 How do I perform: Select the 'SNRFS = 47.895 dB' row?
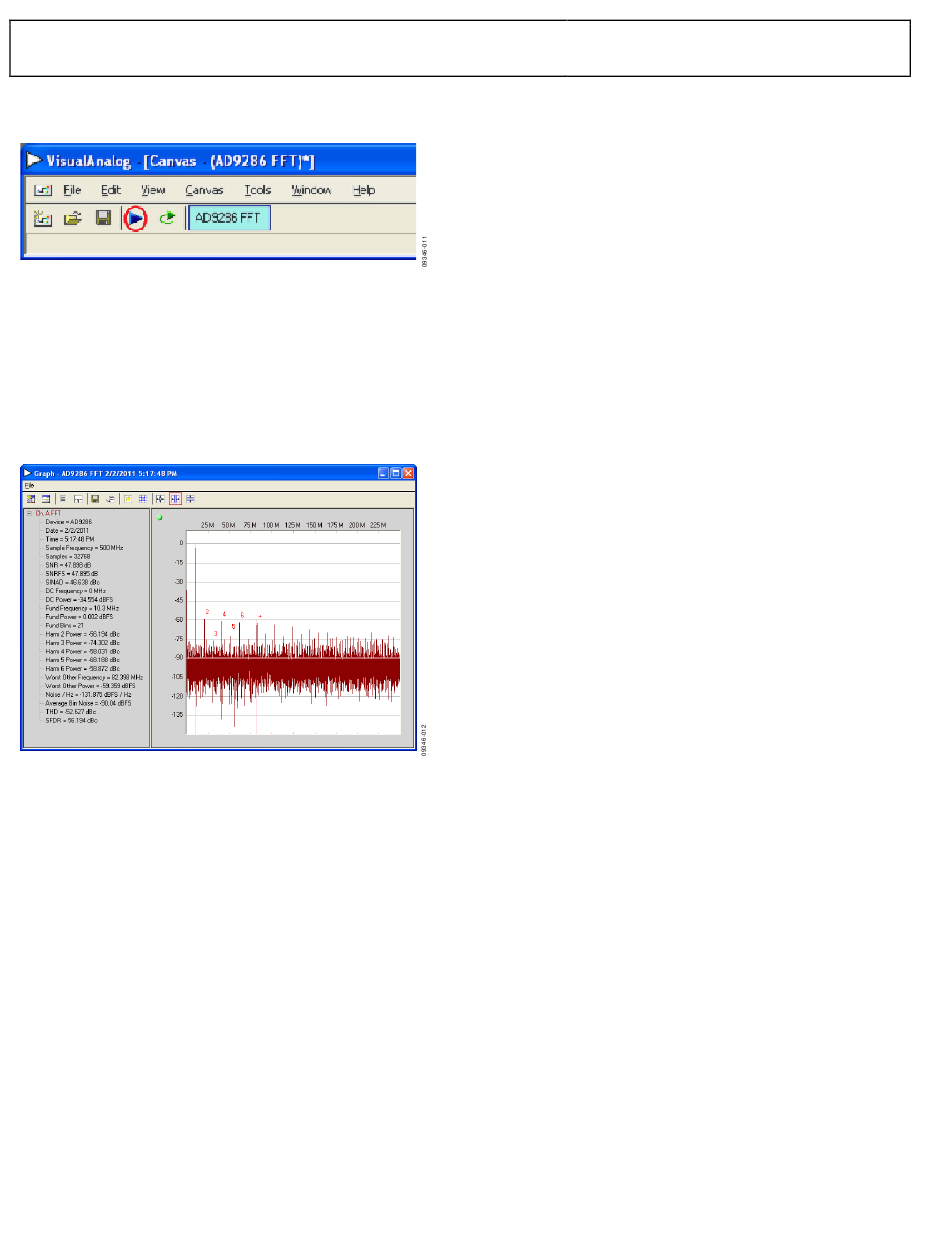tap(71, 573)
